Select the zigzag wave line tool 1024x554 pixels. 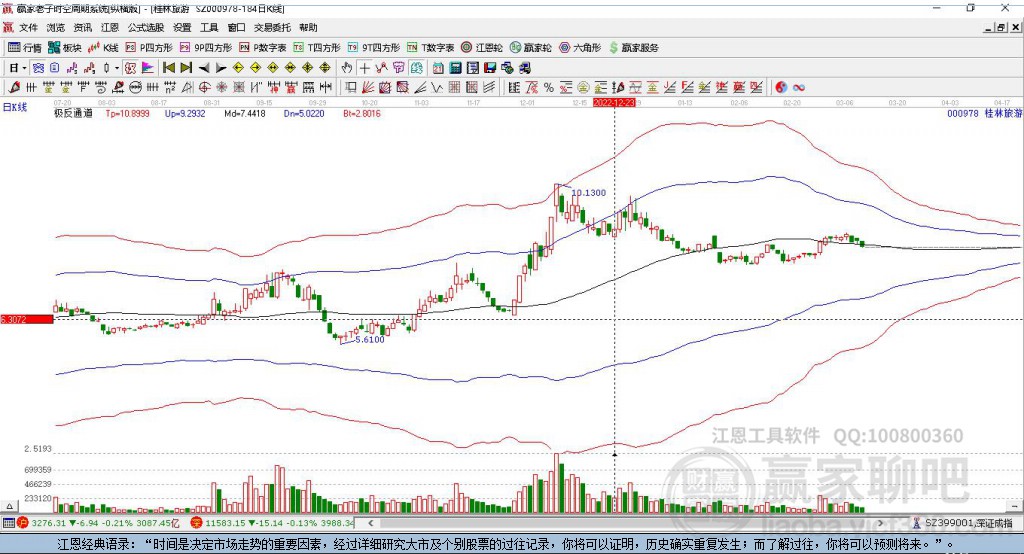(438, 87)
